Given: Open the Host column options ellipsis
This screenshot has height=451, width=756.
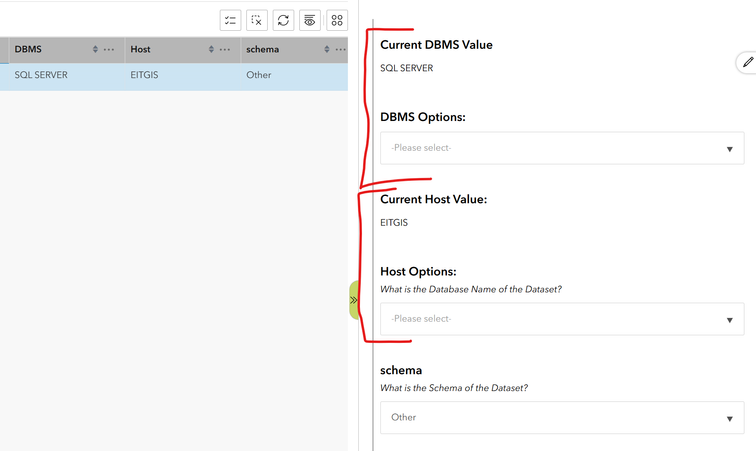Looking at the screenshot, I should click(x=224, y=50).
